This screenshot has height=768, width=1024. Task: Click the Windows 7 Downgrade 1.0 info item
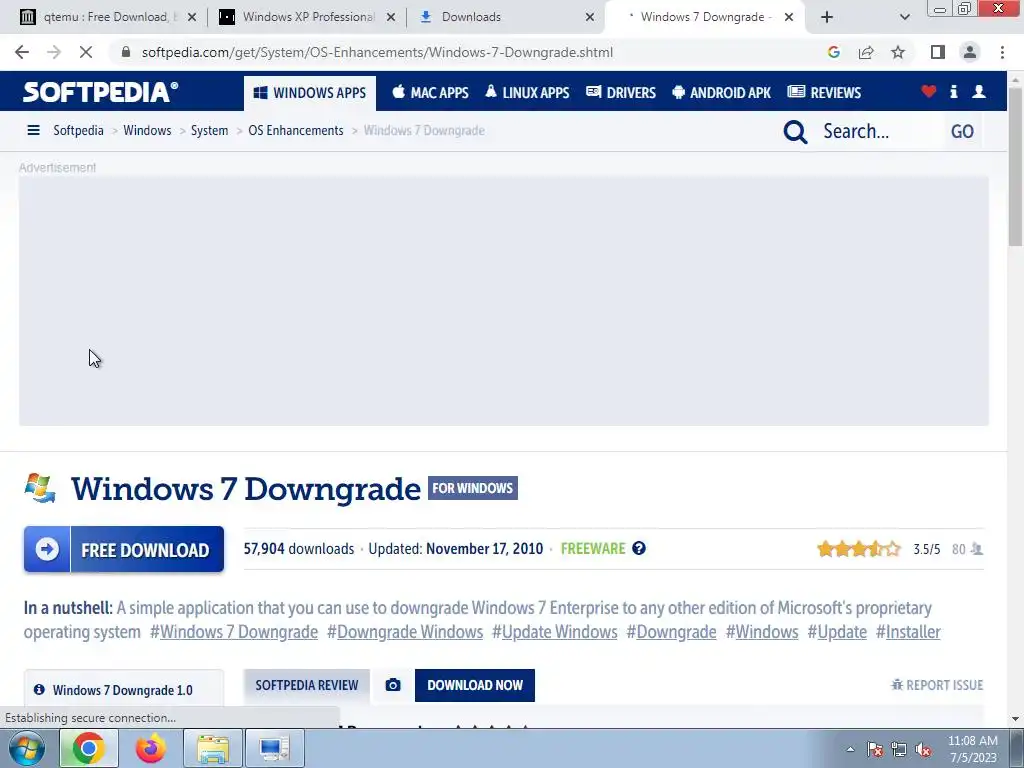coord(123,690)
